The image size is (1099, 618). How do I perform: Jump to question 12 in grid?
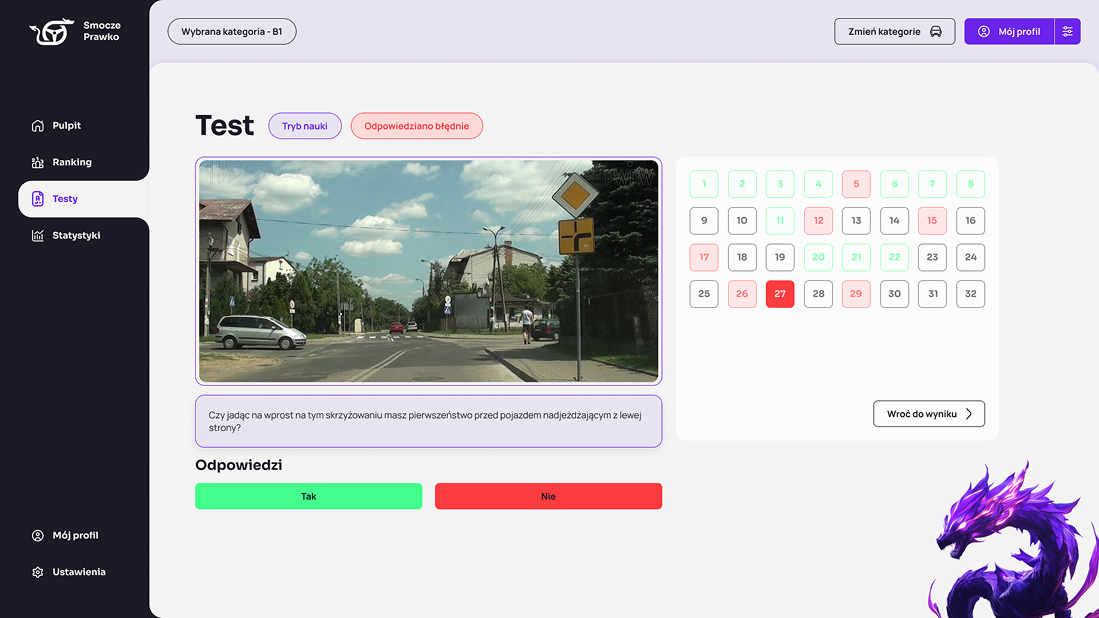pos(818,221)
